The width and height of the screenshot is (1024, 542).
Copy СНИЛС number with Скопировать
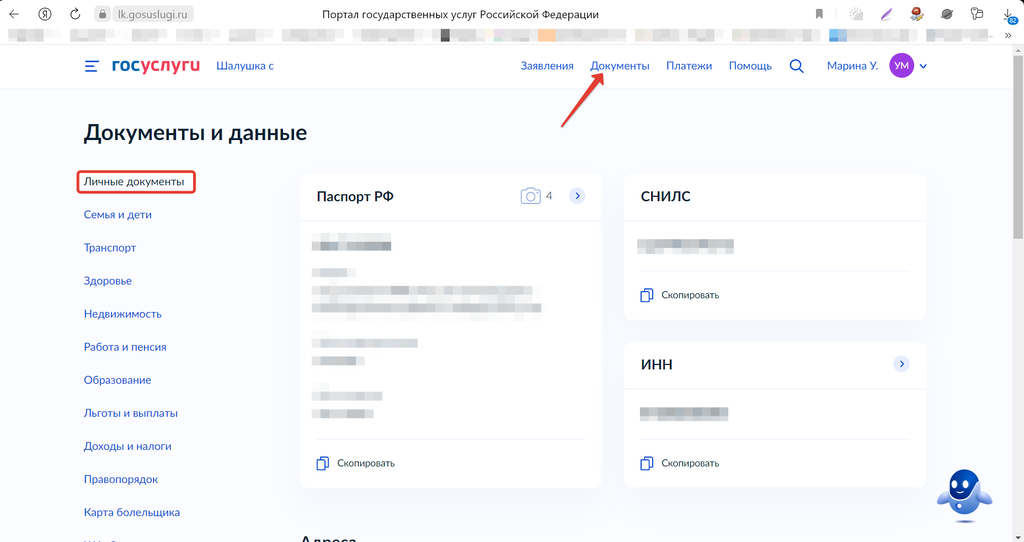(x=680, y=295)
